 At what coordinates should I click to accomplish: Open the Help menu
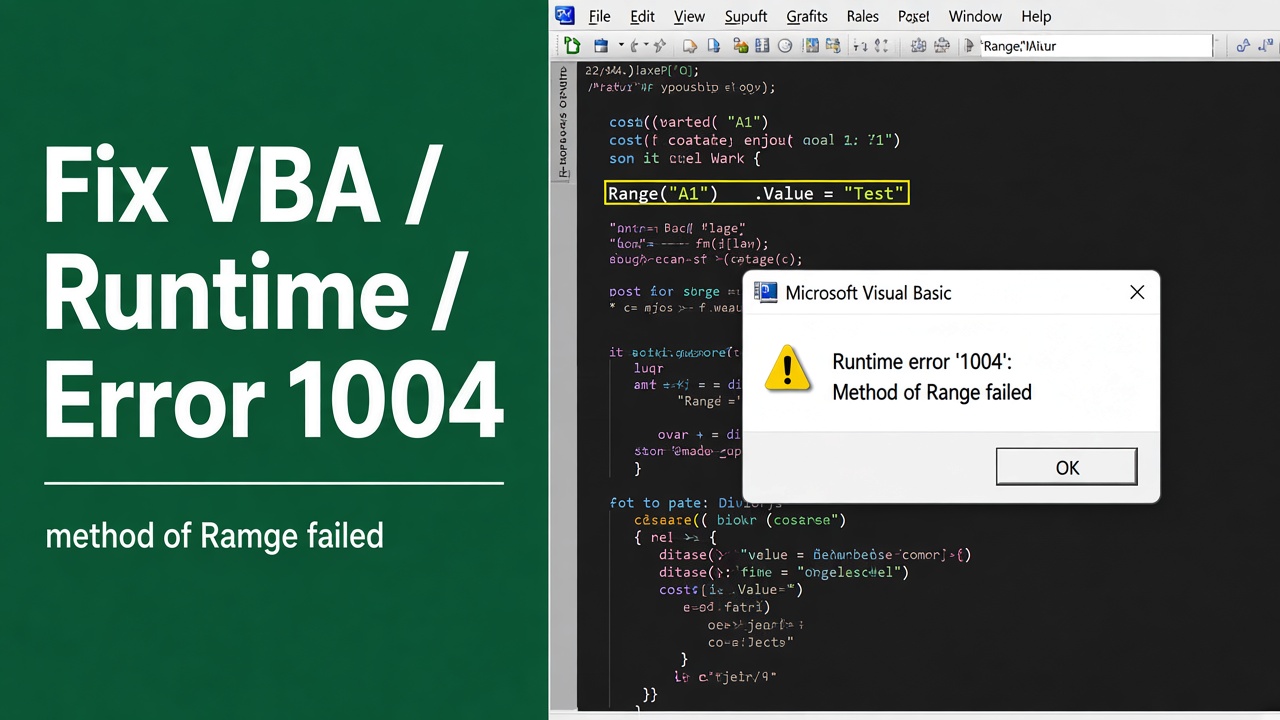1036,16
